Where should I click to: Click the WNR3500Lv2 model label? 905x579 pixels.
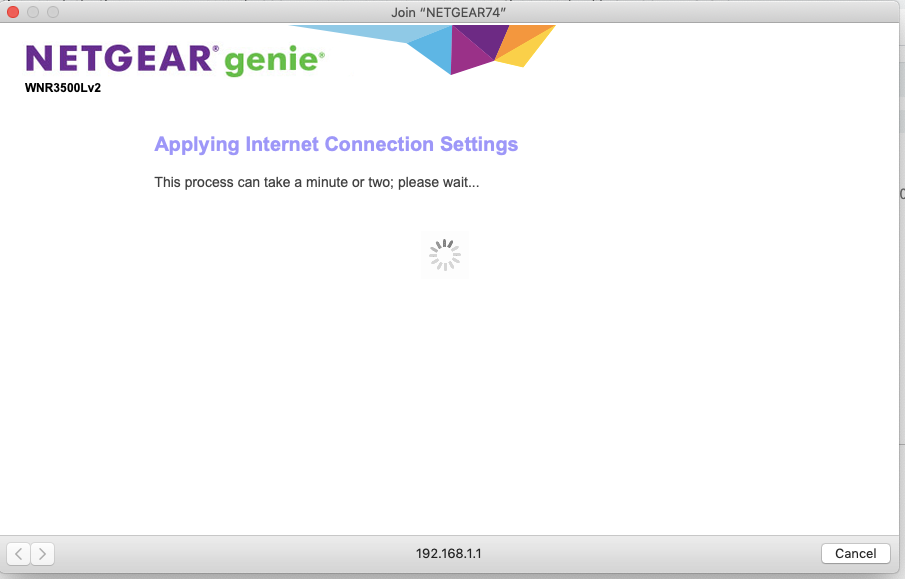(x=63, y=88)
